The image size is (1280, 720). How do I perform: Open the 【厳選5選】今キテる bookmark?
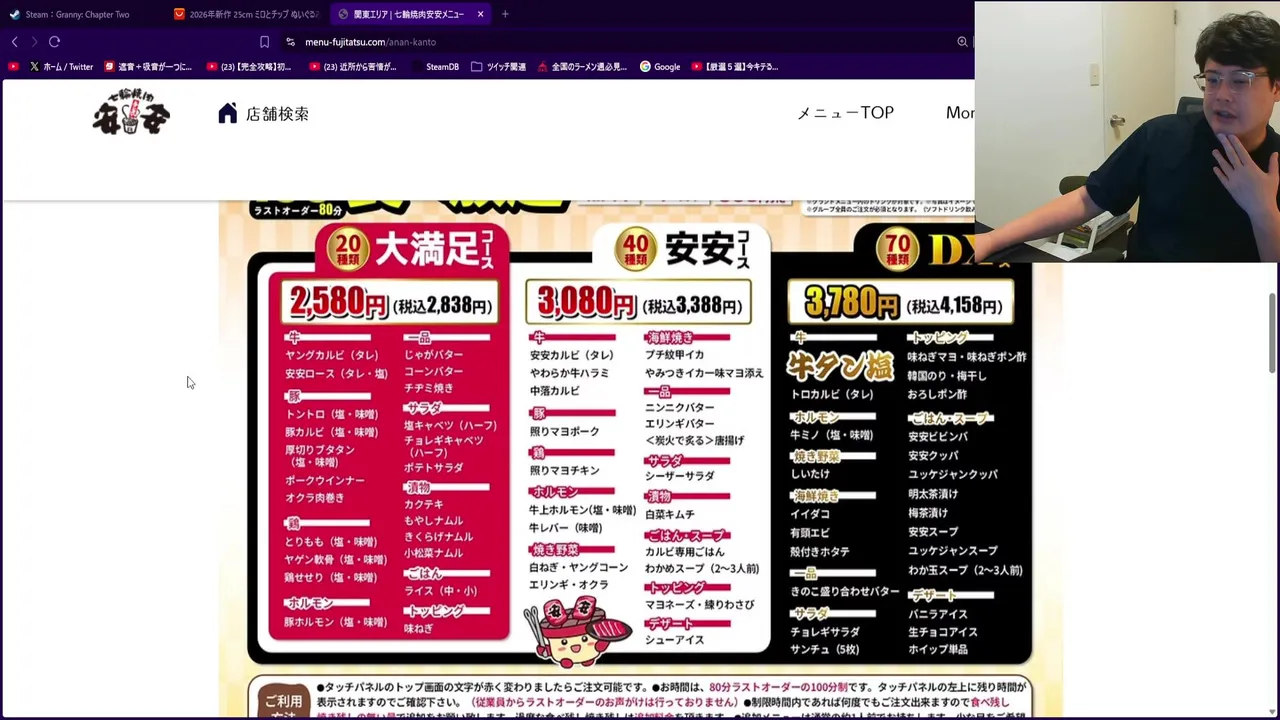tap(735, 67)
